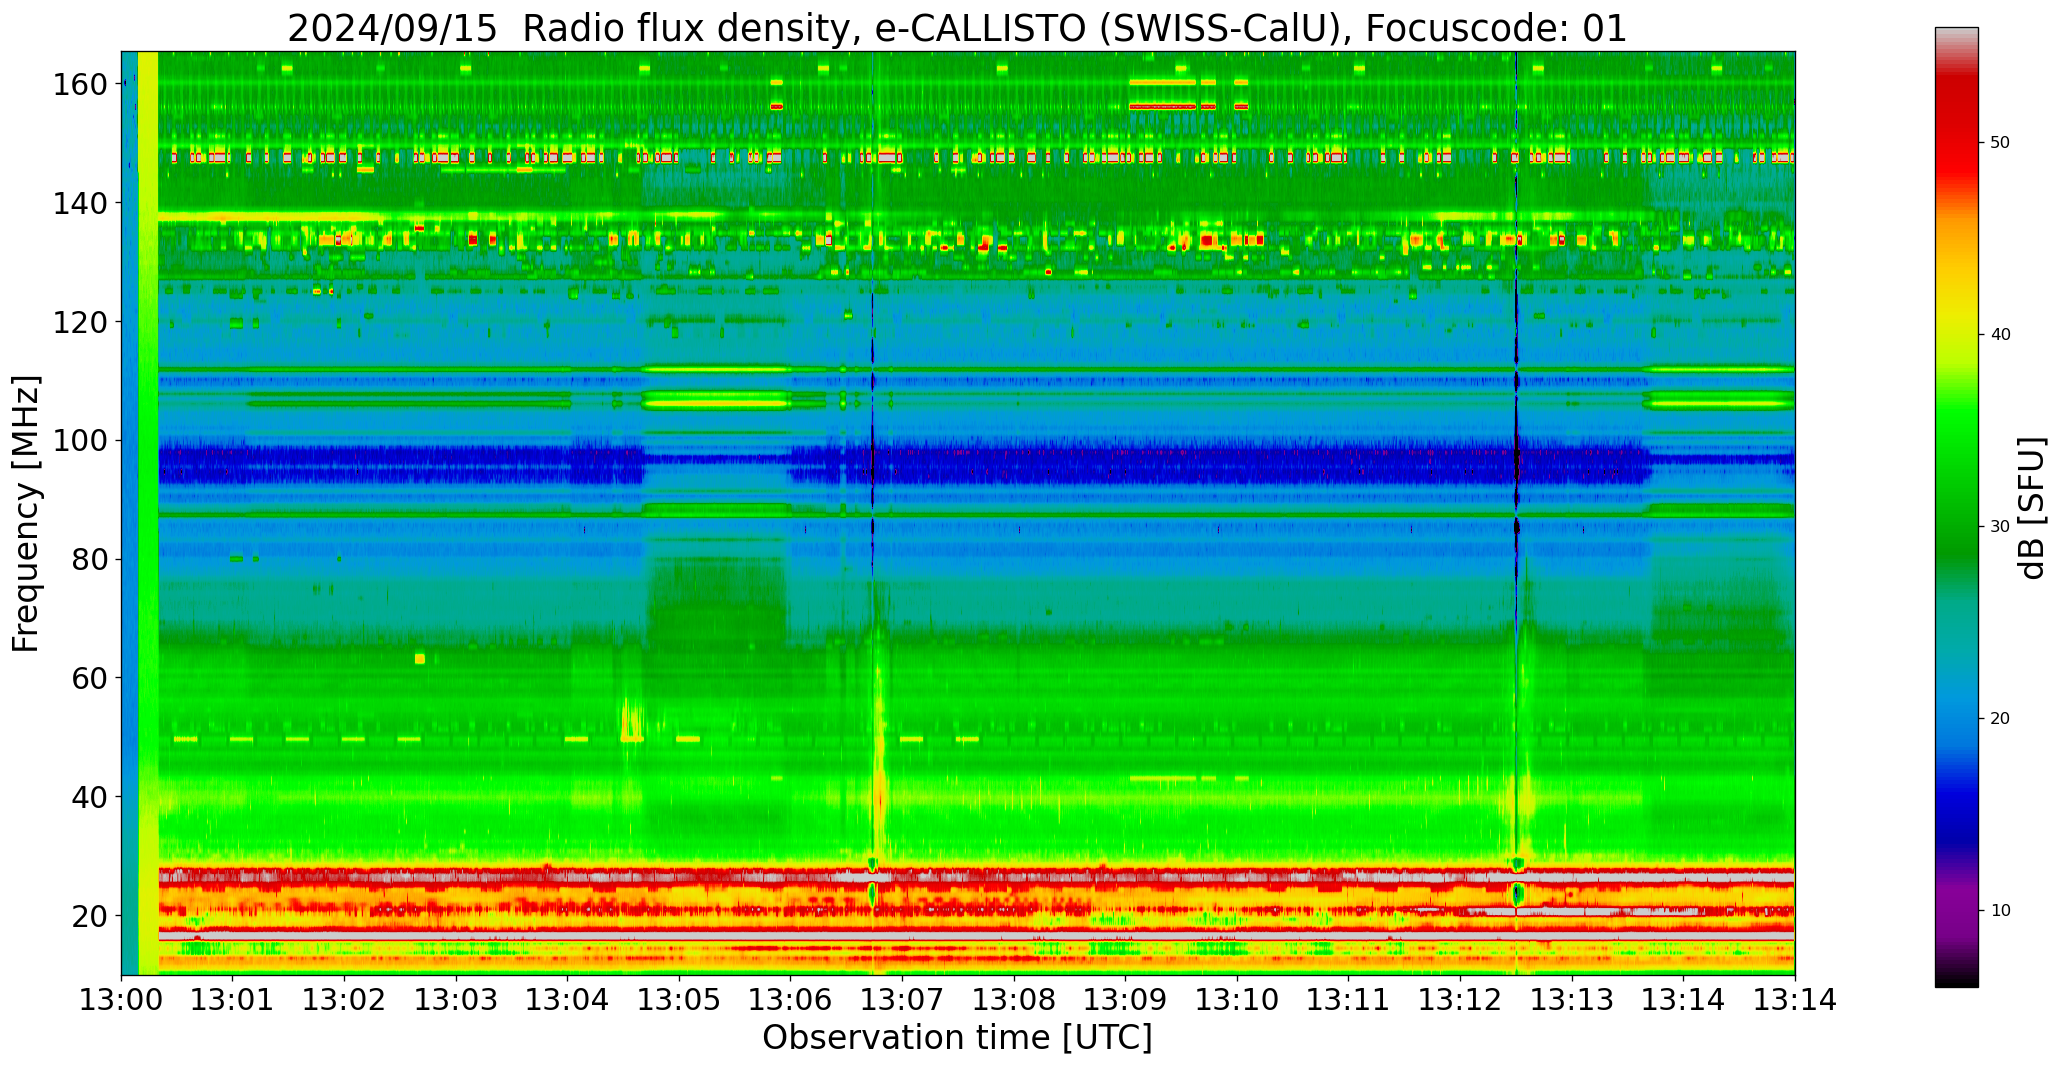The height and width of the screenshot is (1067, 2062).
Task: Click the 'dB [SFU]' colorbar label
Action: point(2032,508)
